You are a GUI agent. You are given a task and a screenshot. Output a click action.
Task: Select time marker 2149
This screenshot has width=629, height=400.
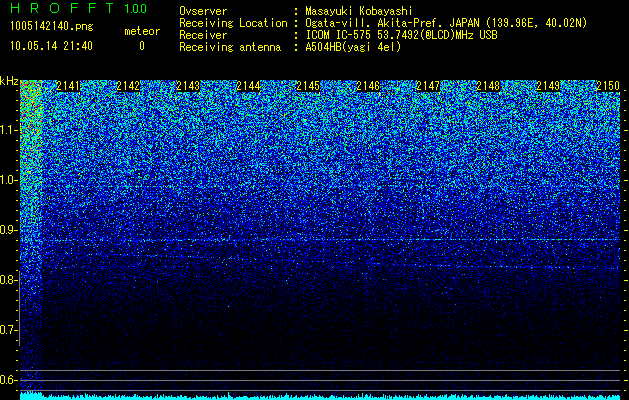tap(548, 86)
